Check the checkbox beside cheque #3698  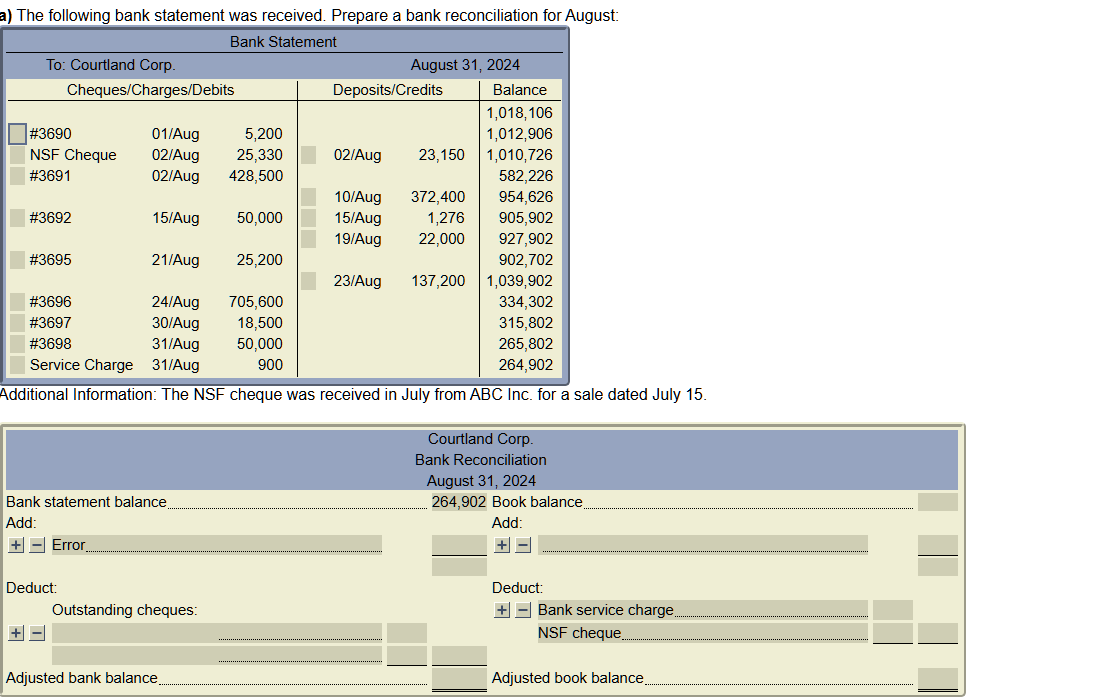click(x=15, y=343)
